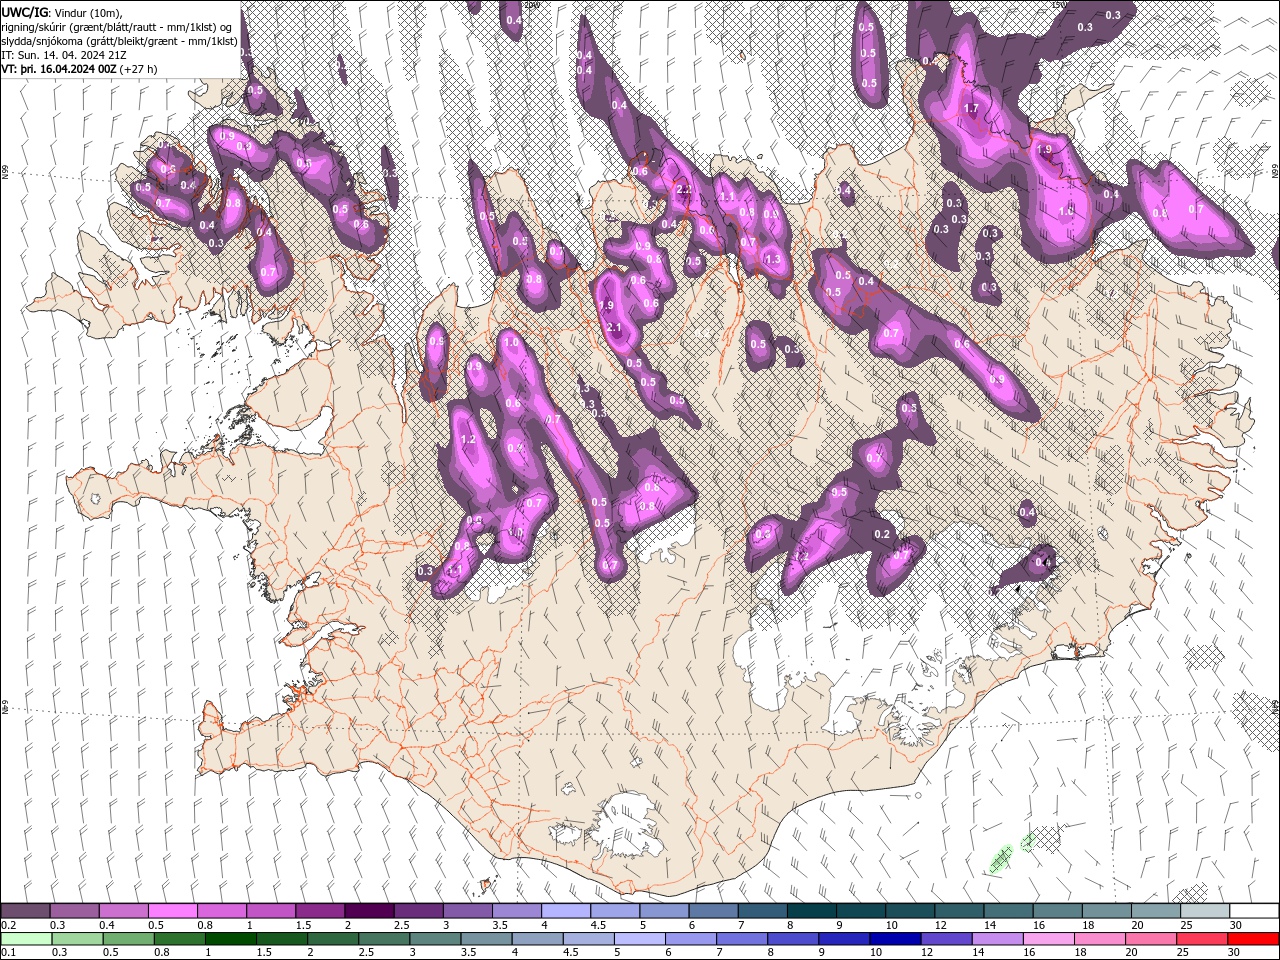Click the 'UWC/IG' title text
This screenshot has width=1280, height=960.
pos(24,12)
